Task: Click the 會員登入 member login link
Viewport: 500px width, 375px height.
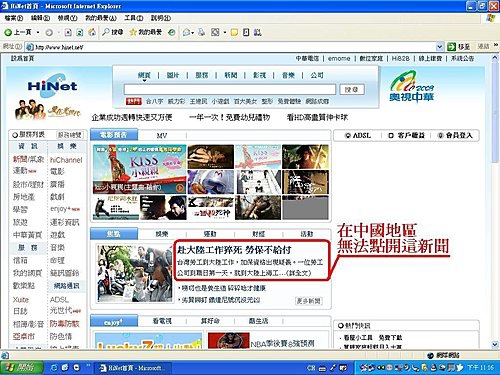Action: point(456,135)
